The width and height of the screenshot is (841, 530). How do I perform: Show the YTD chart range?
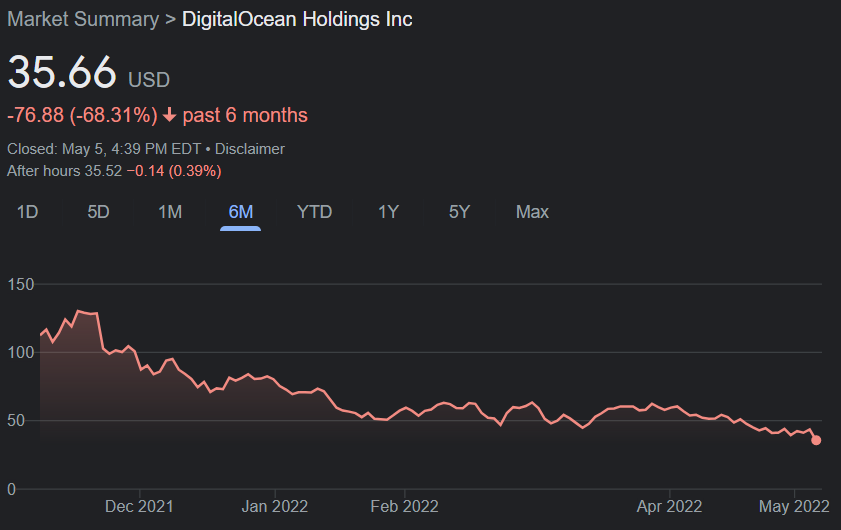tap(314, 212)
